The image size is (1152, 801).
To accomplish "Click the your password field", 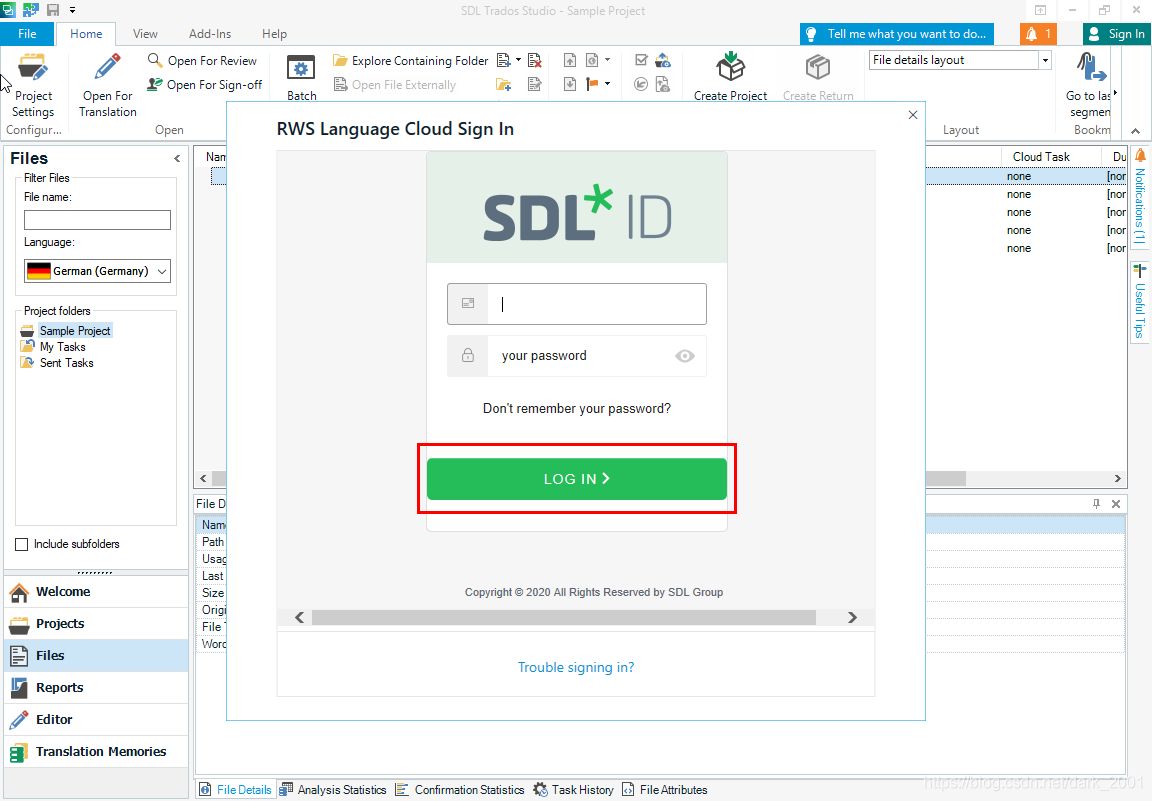I will (577, 356).
